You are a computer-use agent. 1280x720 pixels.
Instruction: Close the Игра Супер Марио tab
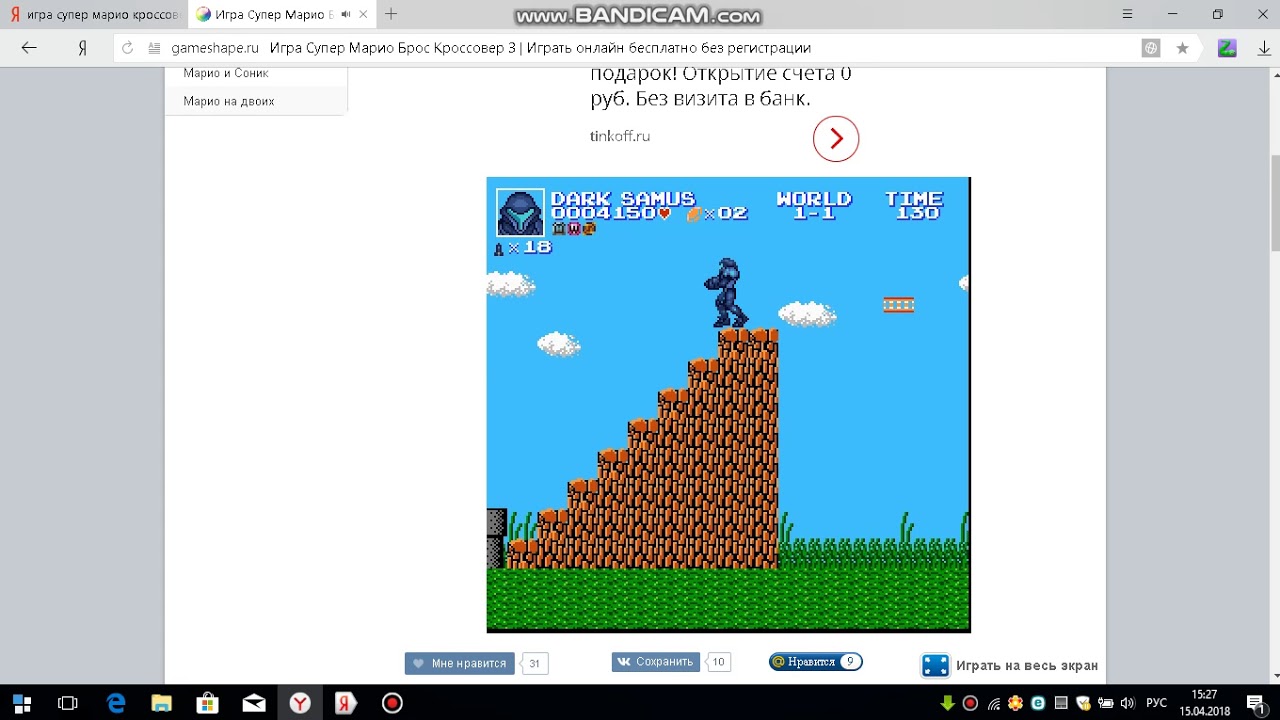pyautogui.click(x=364, y=14)
